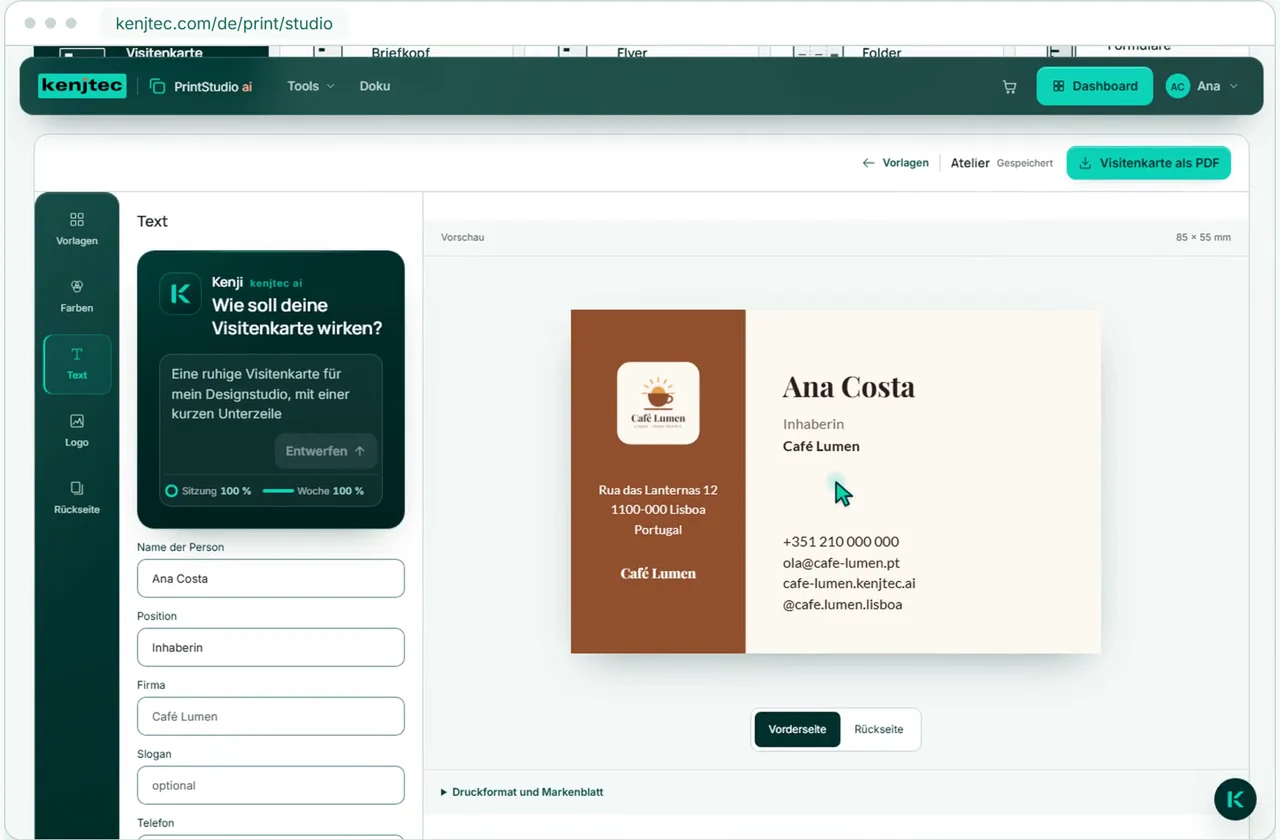Open the Dashboard
Image resolution: width=1280 pixels, height=840 pixels.
click(x=1094, y=86)
